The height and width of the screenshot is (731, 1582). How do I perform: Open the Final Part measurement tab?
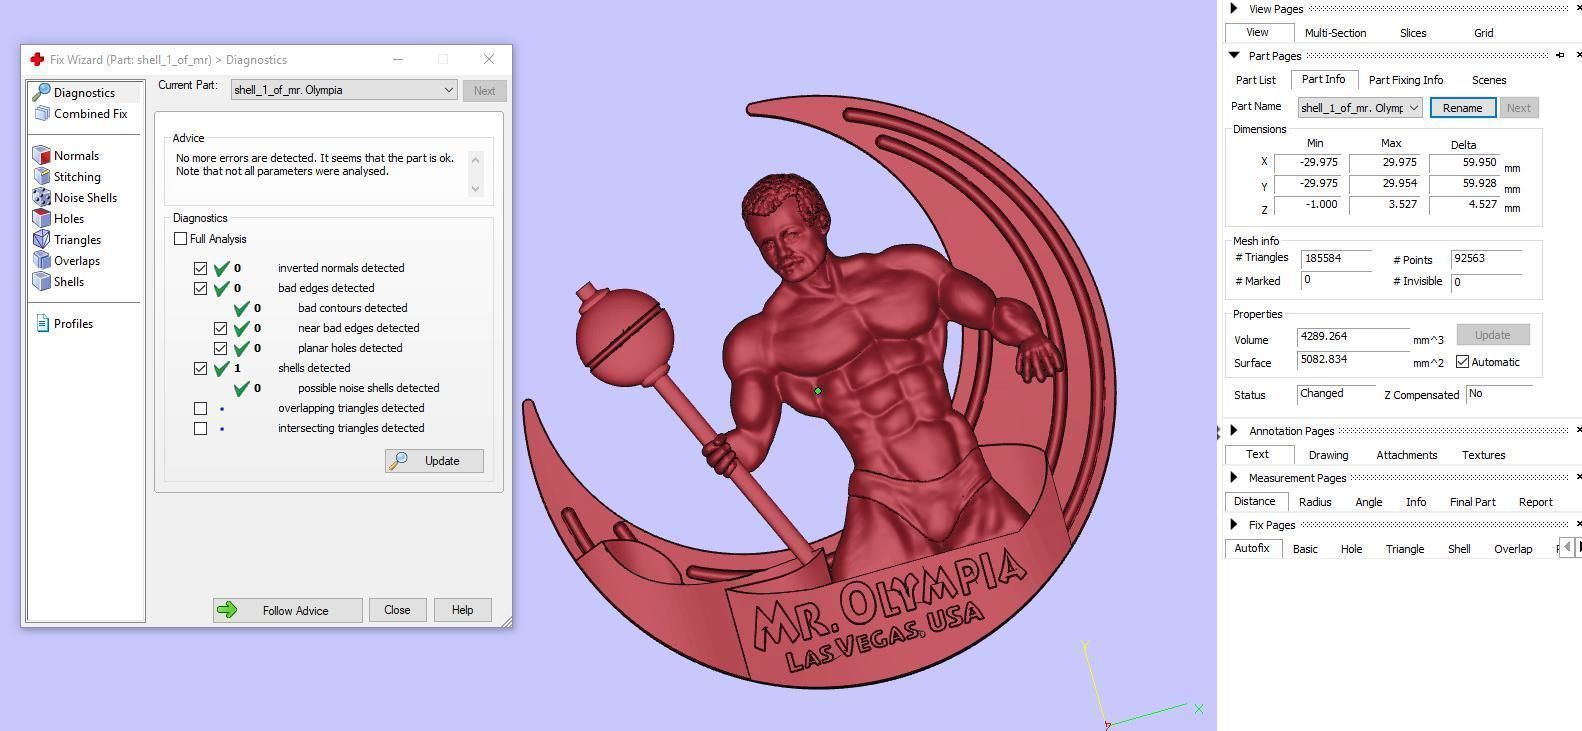tap(1472, 502)
